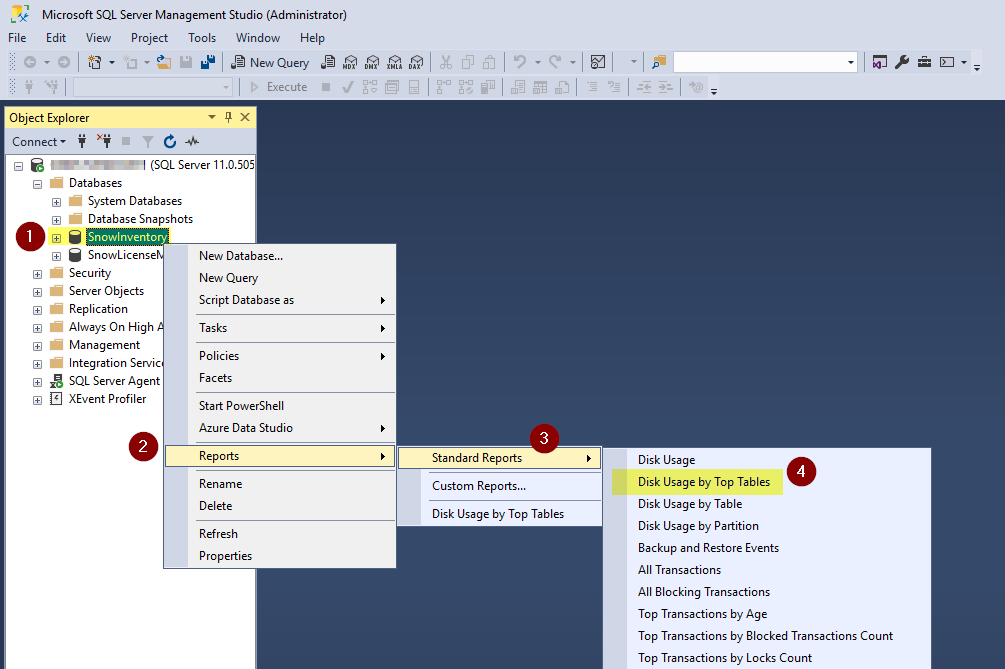Open the Reports submenu
Screen dimensions: 1005x669
tap(280, 456)
